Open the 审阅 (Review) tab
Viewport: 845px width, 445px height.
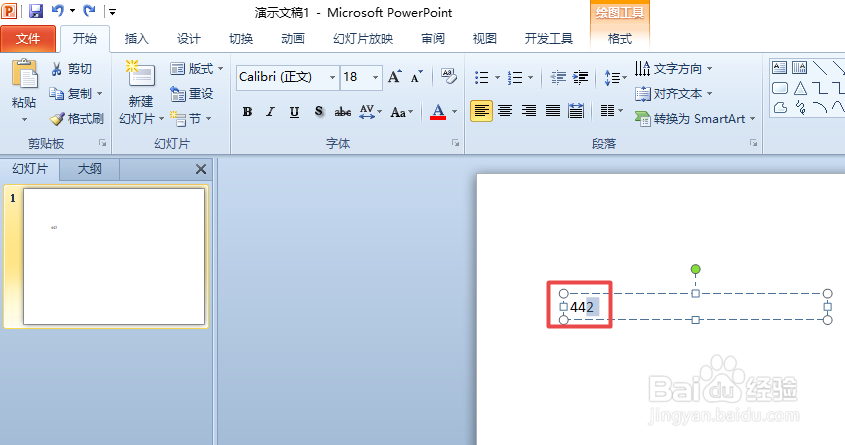pos(433,39)
